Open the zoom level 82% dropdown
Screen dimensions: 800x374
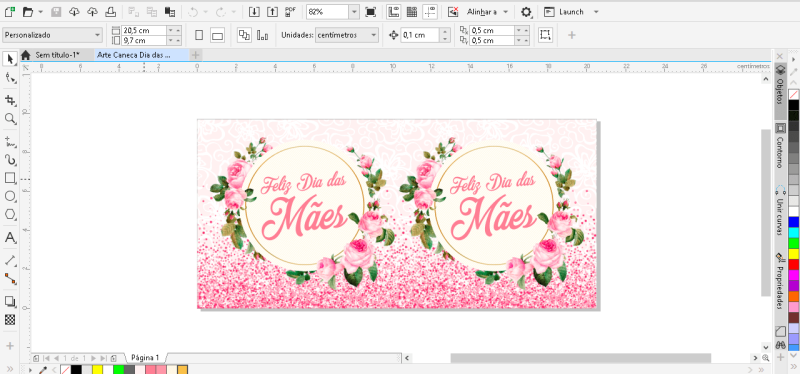click(354, 11)
